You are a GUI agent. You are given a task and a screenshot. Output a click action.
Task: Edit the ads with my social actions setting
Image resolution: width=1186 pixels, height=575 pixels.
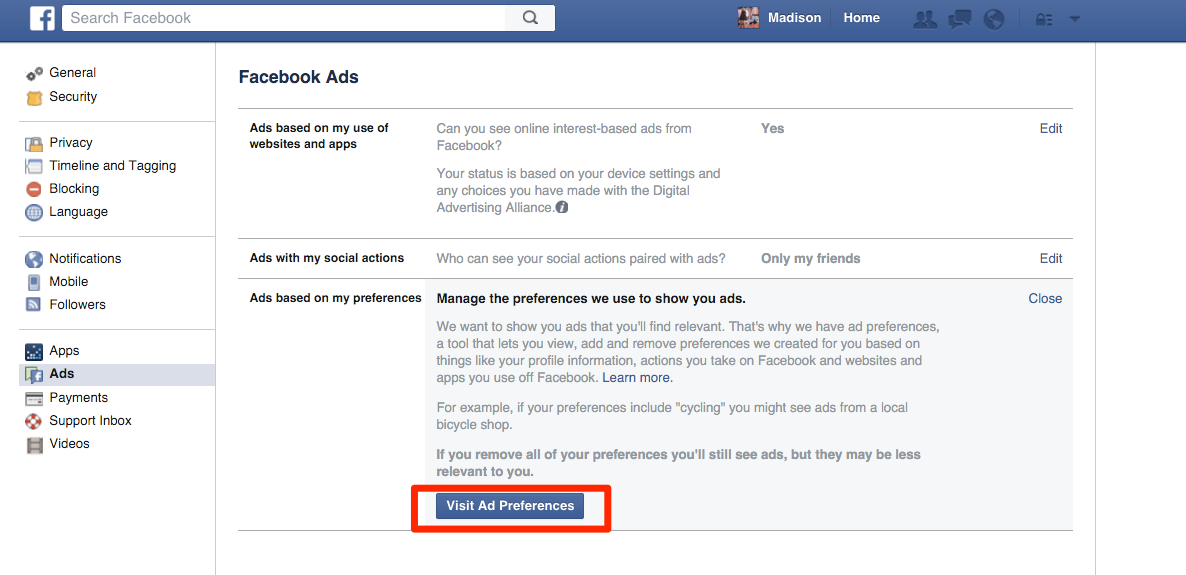tap(1050, 259)
